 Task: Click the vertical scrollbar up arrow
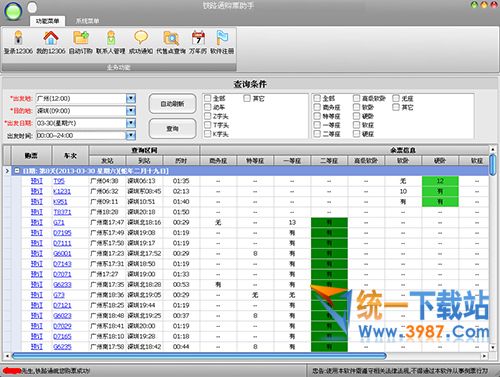click(x=493, y=149)
